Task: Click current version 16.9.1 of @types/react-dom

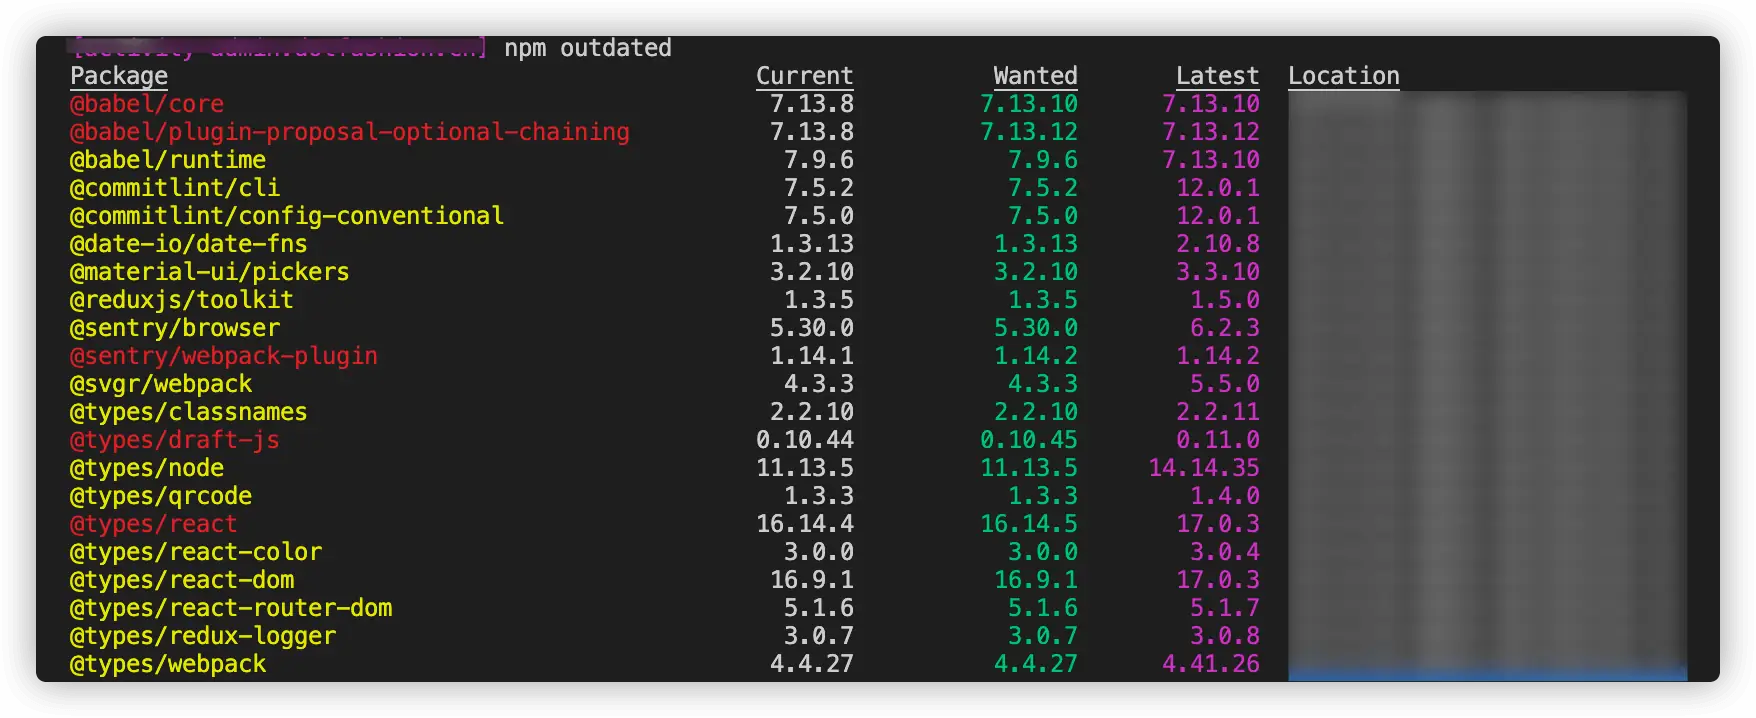Action: tap(812, 580)
